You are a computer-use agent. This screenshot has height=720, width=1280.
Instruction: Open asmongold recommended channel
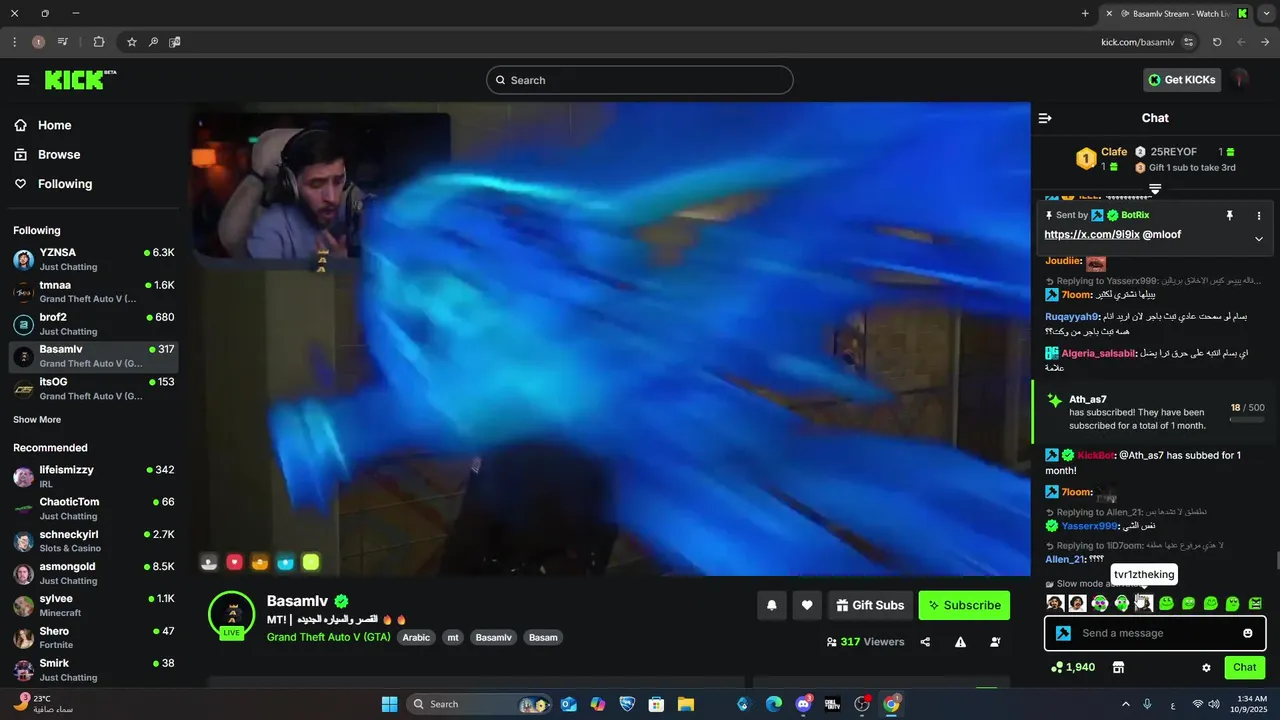click(94, 574)
